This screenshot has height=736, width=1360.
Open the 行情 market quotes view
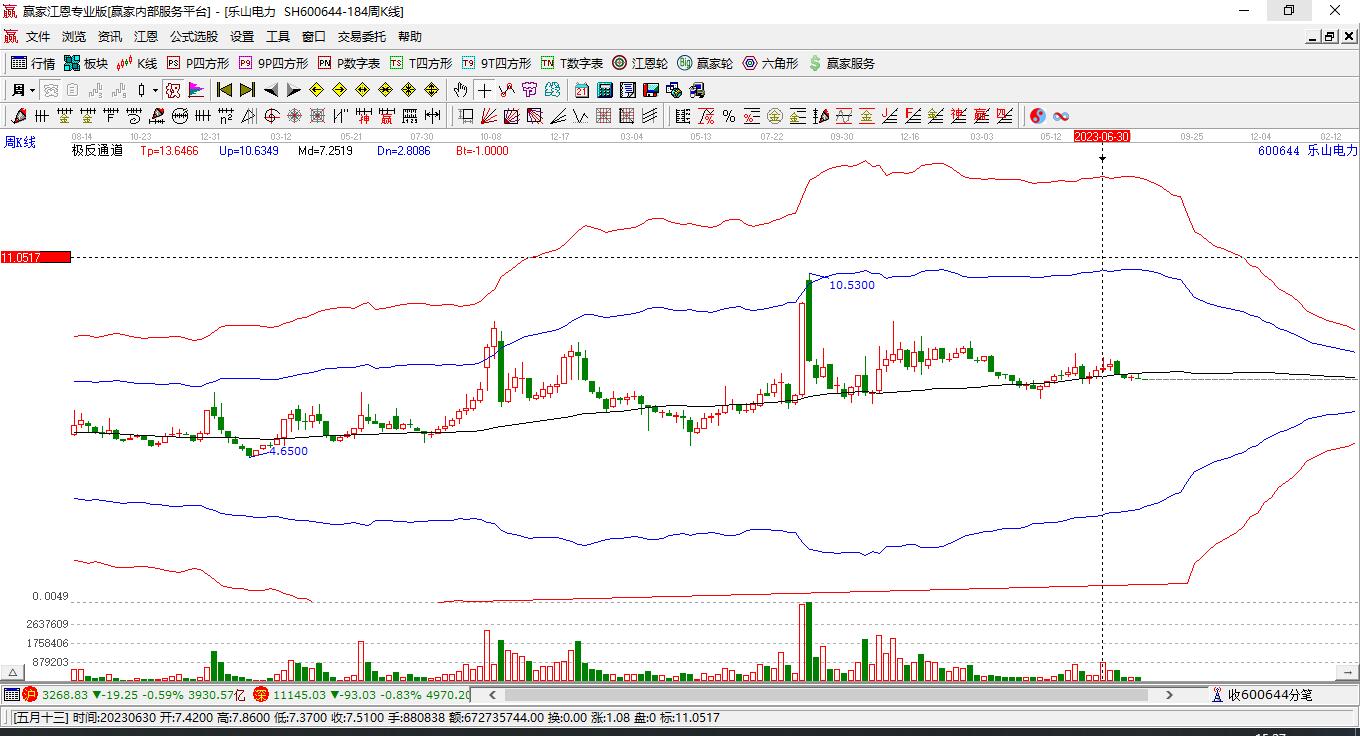[x=33, y=63]
